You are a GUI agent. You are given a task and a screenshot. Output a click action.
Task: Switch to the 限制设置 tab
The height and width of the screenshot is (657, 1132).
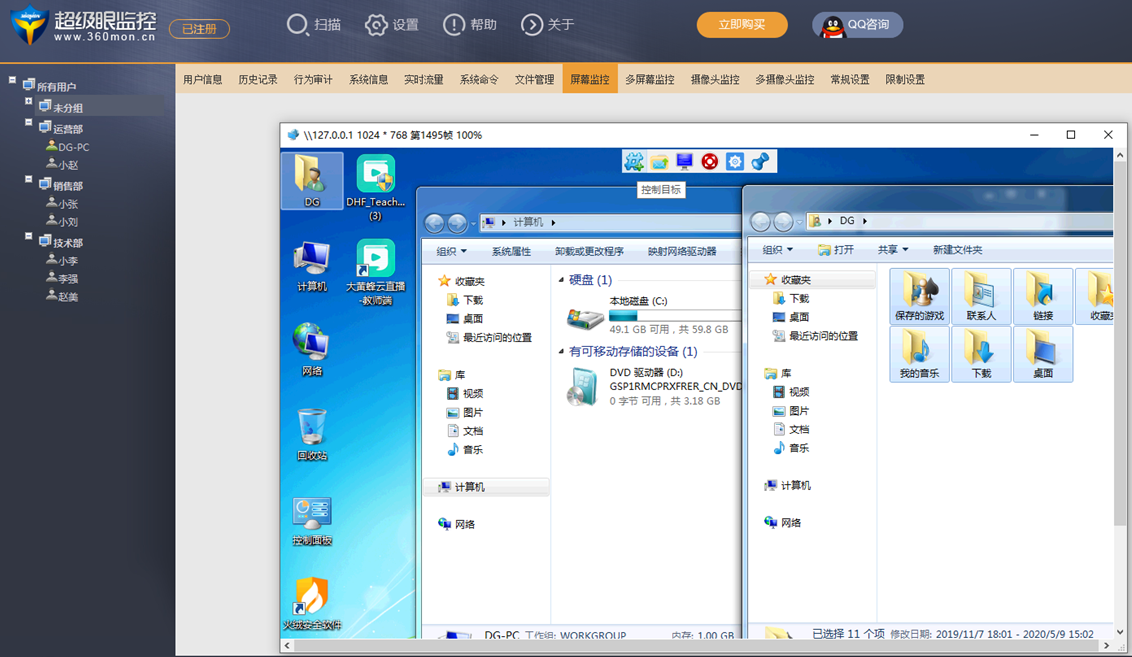click(905, 79)
